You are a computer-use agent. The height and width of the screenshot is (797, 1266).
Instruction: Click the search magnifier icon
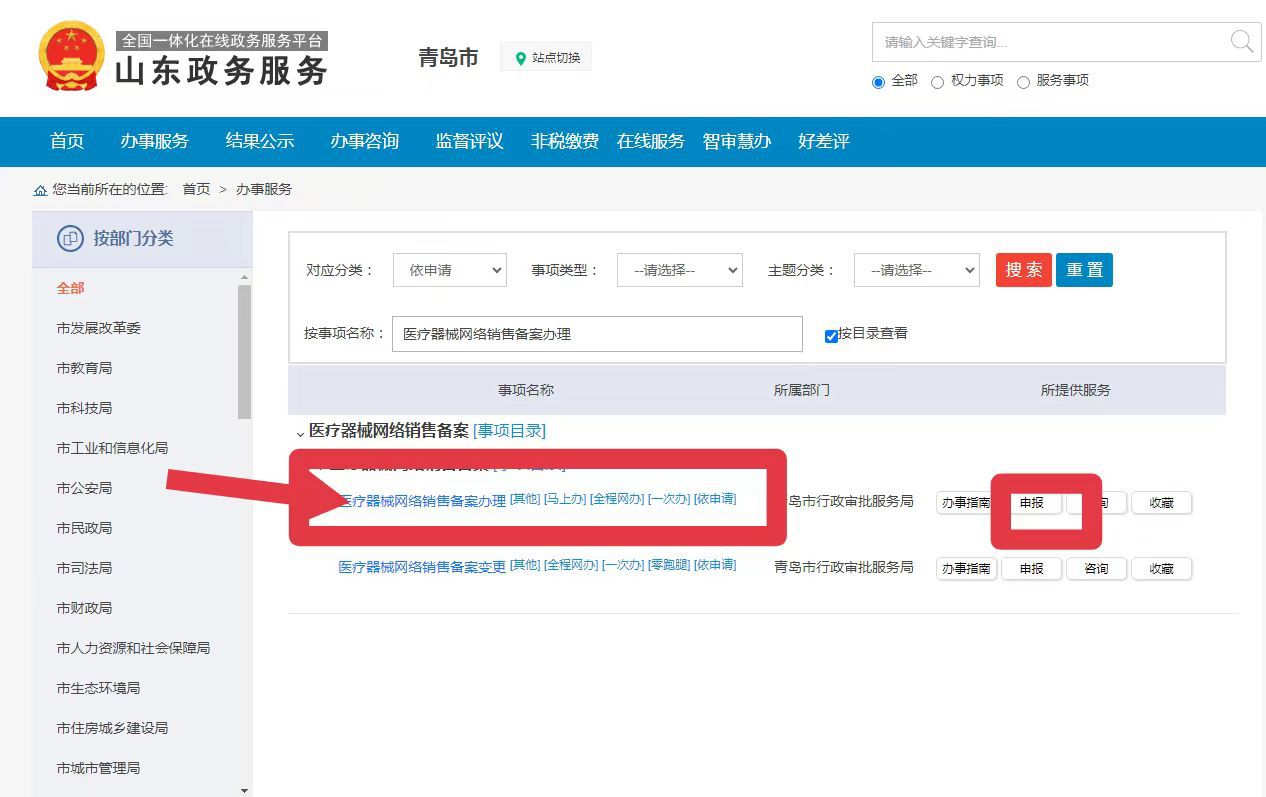tap(1241, 42)
